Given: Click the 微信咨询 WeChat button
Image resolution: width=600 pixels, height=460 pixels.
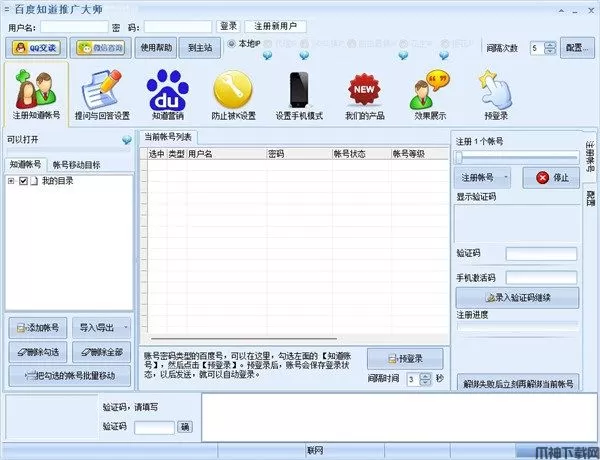Looking at the screenshot, I should coord(101,48).
